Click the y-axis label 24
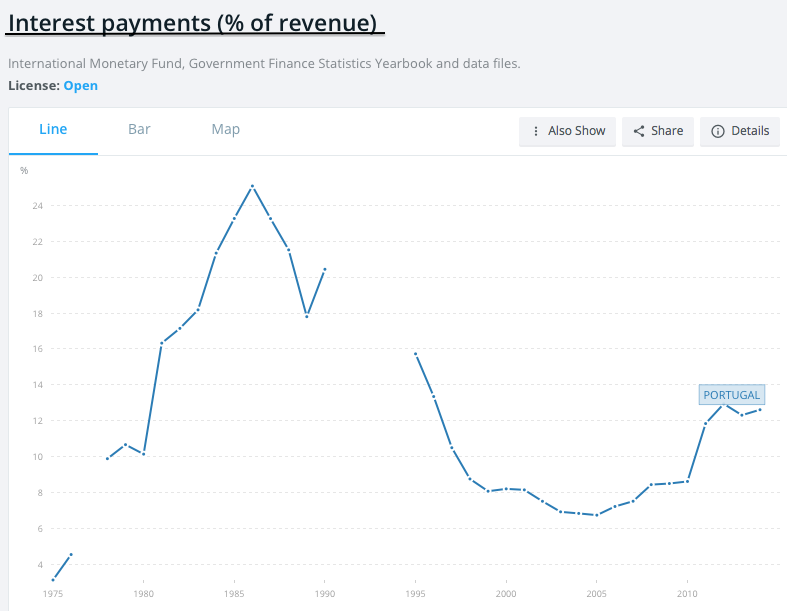The image size is (787, 611). click(38, 206)
